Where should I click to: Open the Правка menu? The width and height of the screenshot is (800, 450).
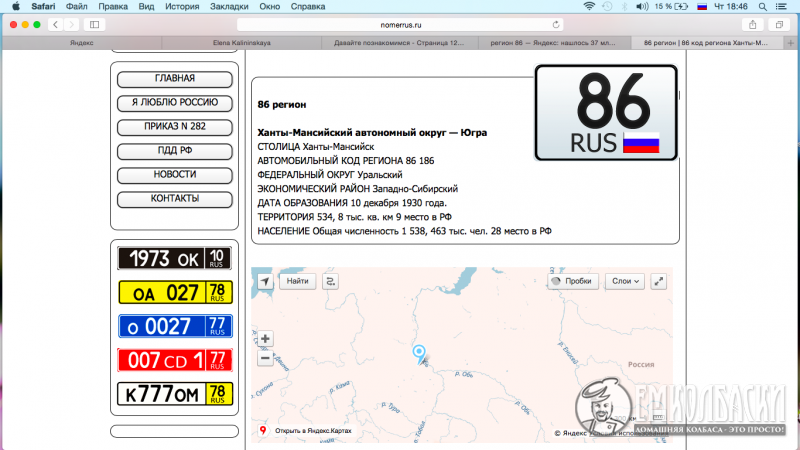coord(113,7)
